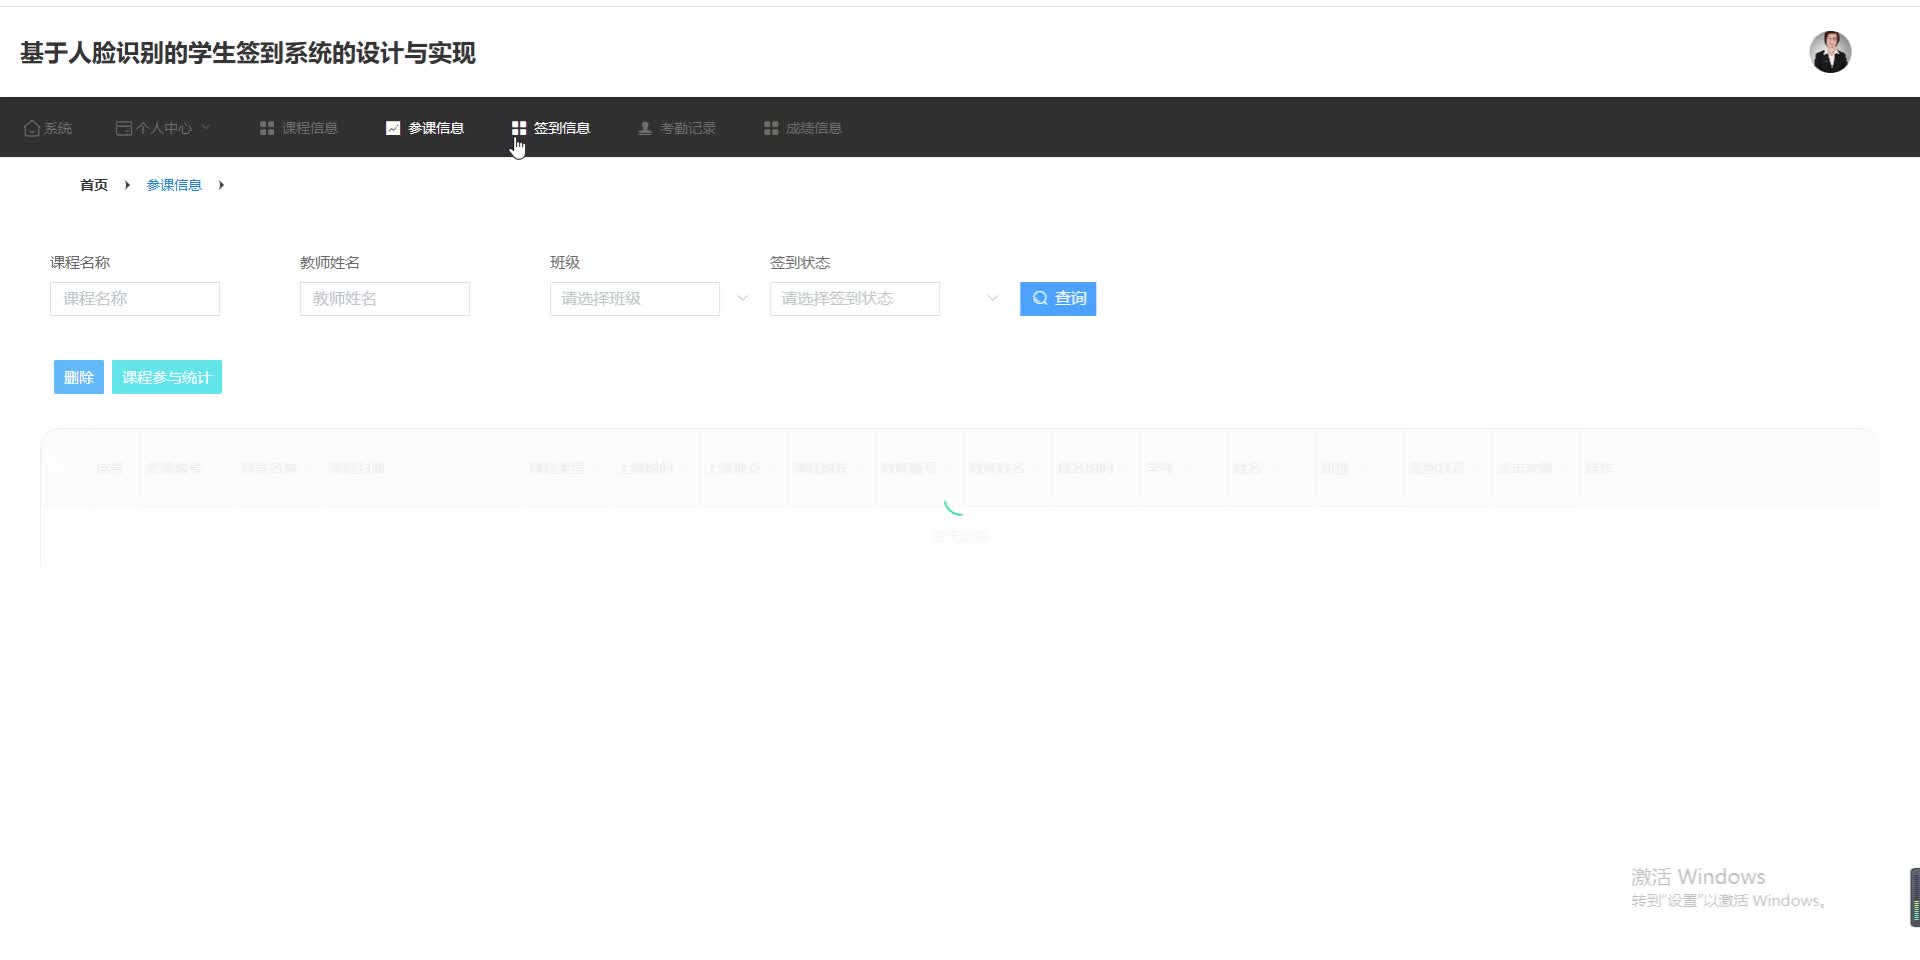
Task: Click the chevron beside 签到状态 select
Action: click(992, 298)
